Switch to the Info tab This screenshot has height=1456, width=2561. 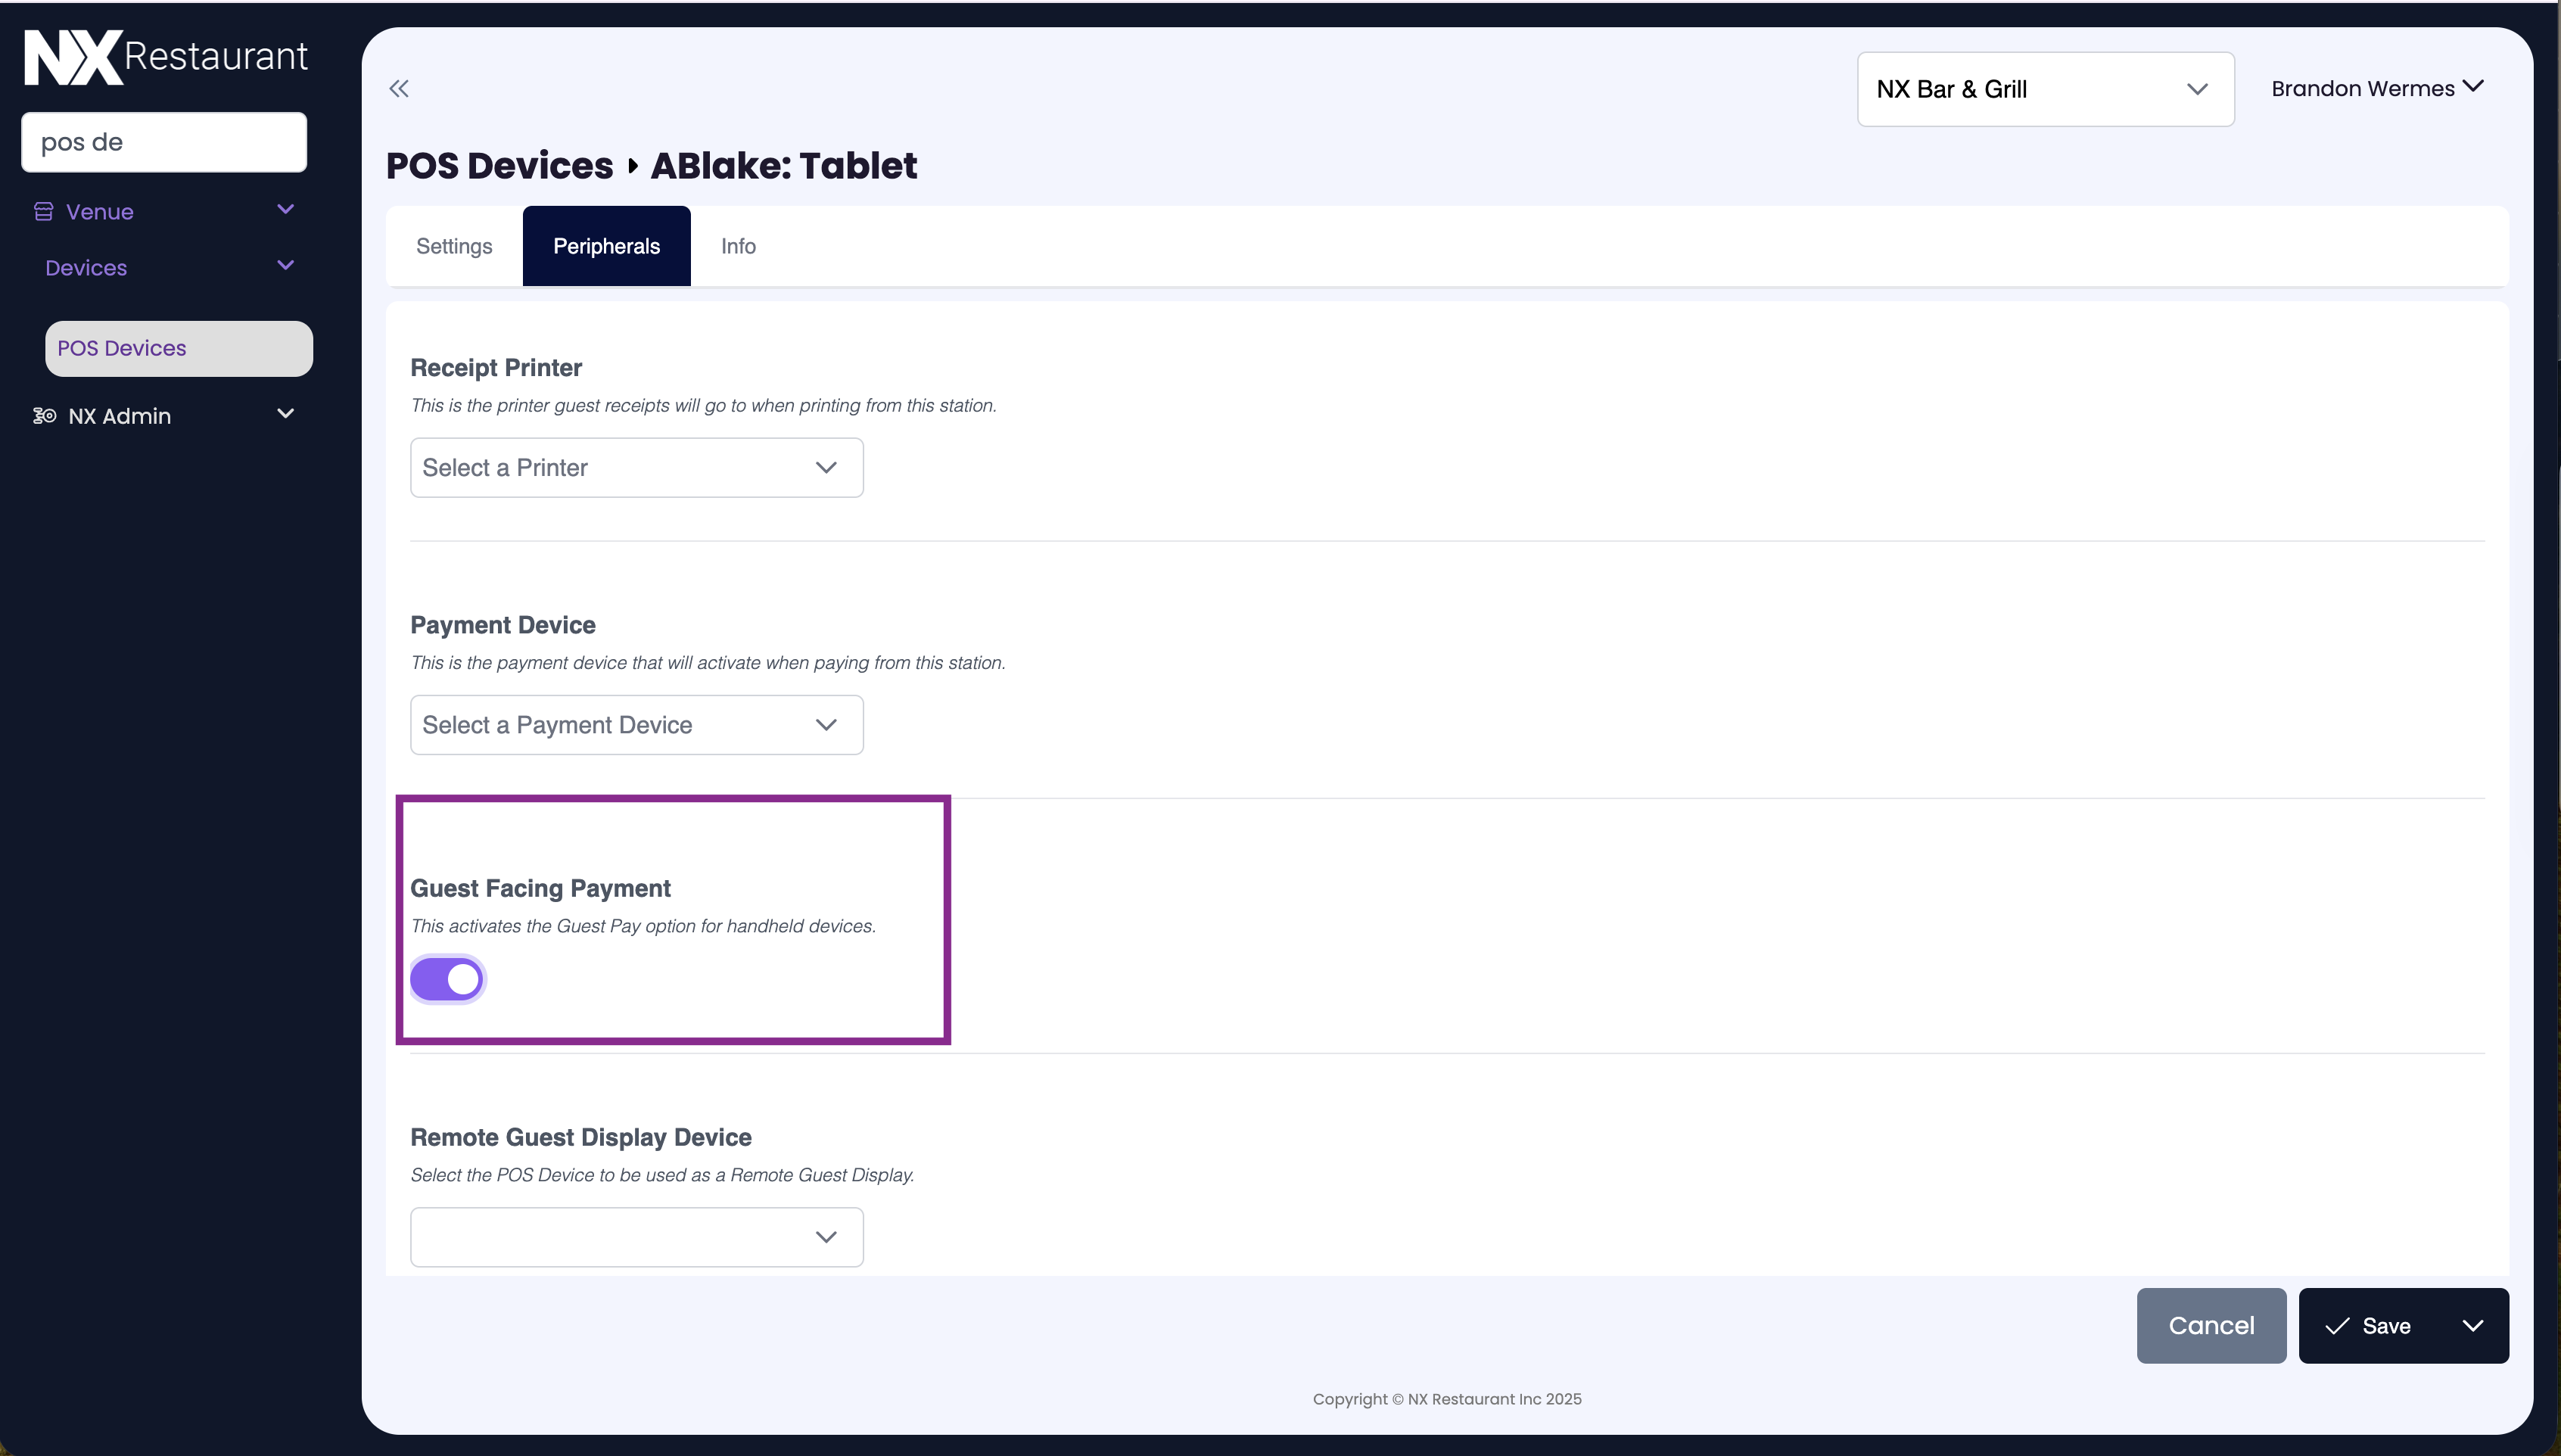[738, 247]
